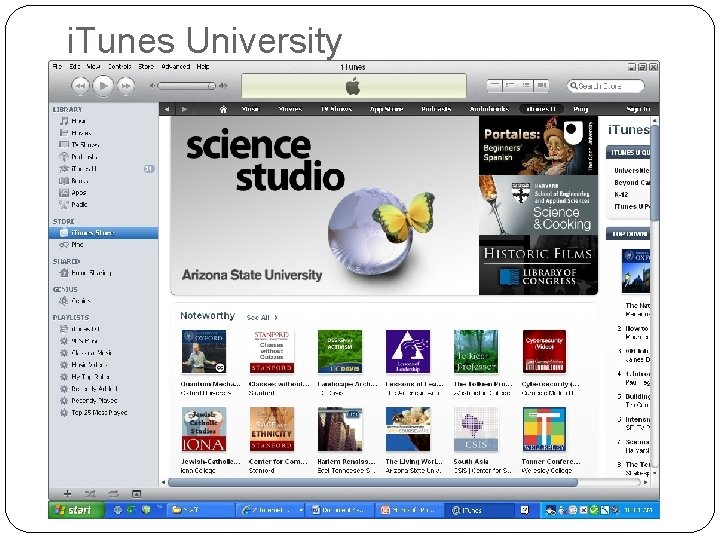
Task: Click the store Home icon
Action: click(223, 109)
